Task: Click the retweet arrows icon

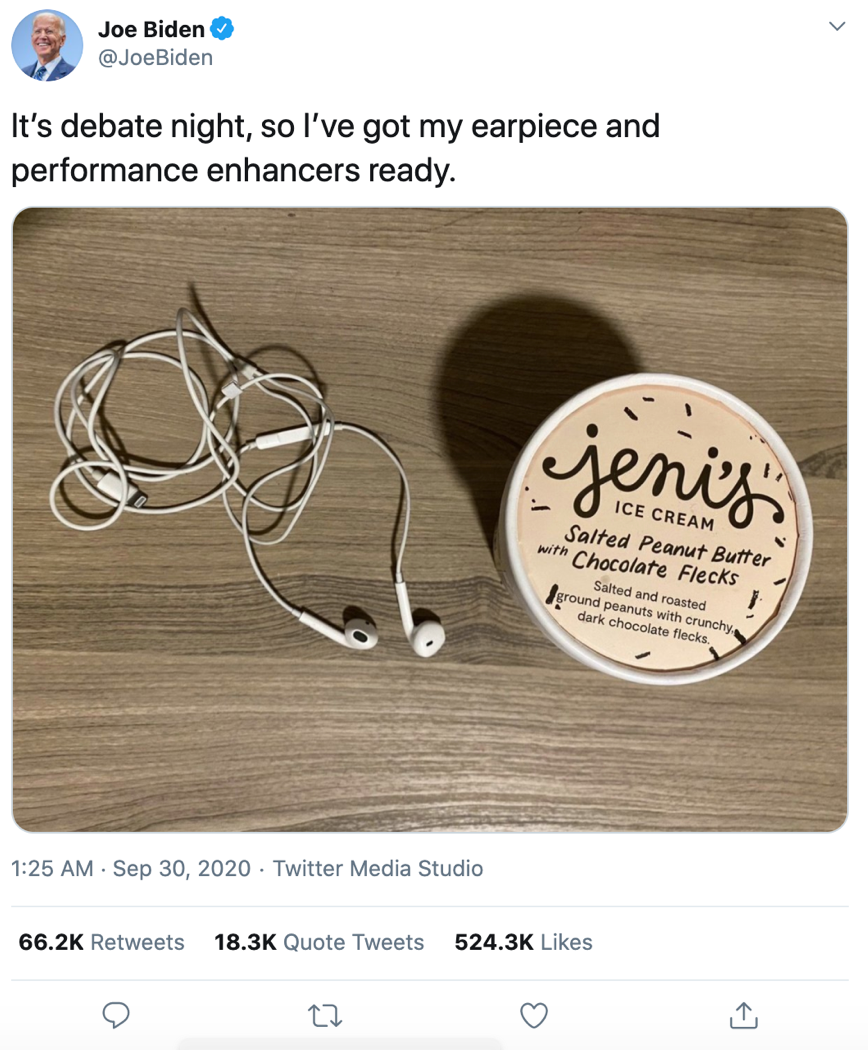Action: pyautogui.click(x=325, y=1016)
